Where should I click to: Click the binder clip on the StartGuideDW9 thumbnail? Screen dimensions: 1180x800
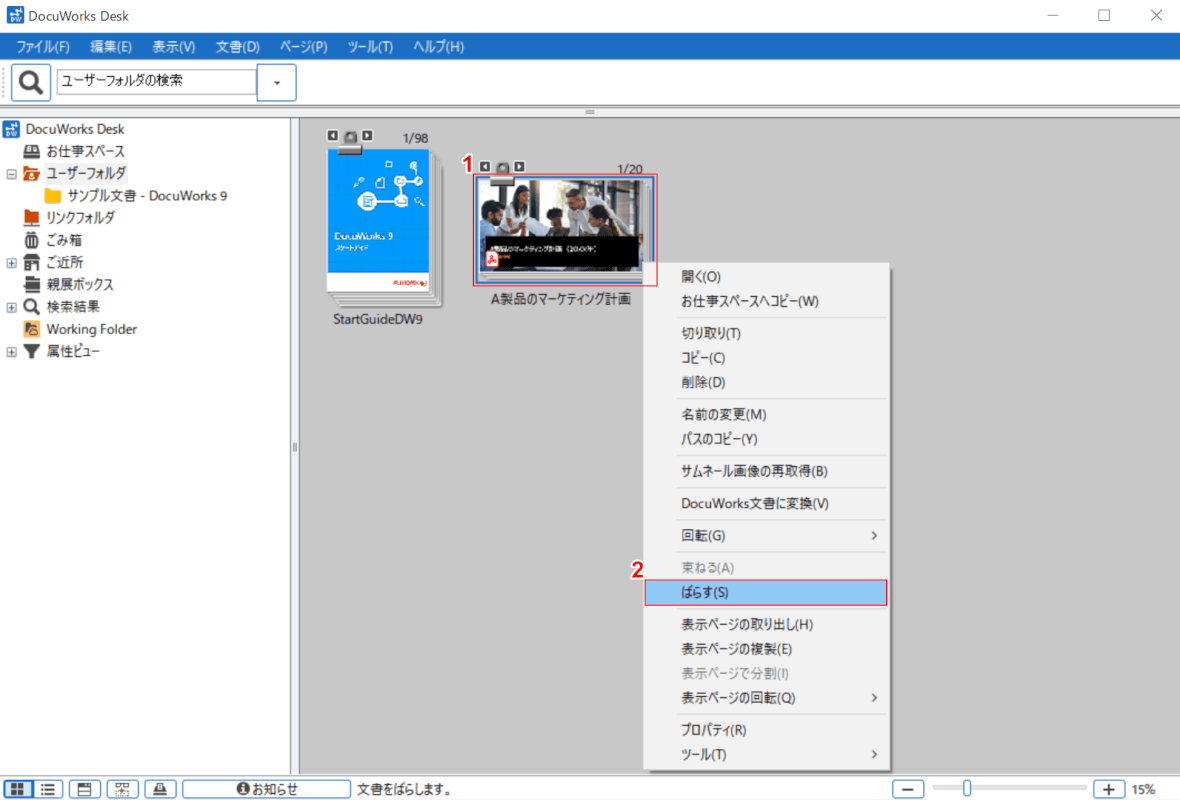coord(350,139)
